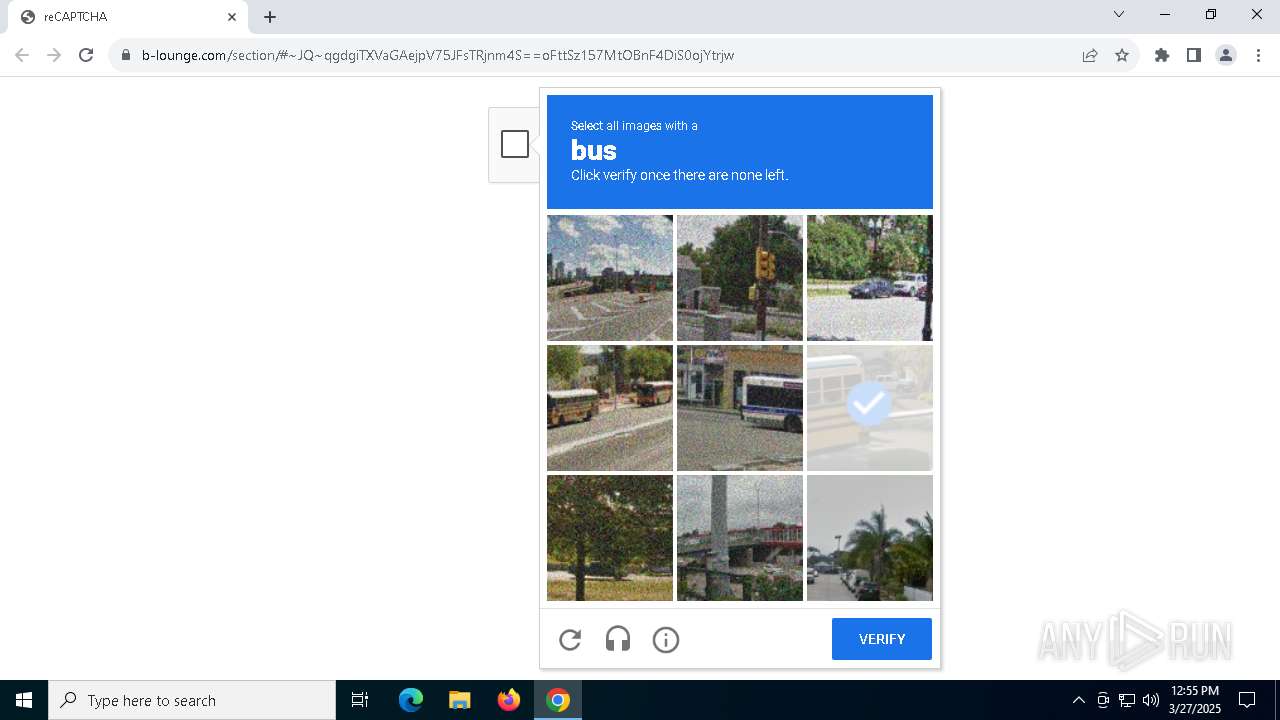Switch to Chrome in taskbar
The height and width of the screenshot is (720, 1280).
click(x=558, y=700)
